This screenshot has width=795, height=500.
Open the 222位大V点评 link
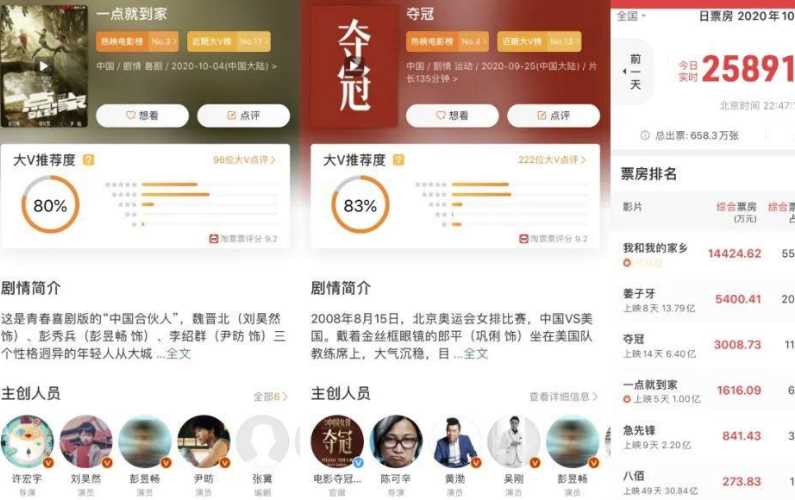click(x=552, y=160)
